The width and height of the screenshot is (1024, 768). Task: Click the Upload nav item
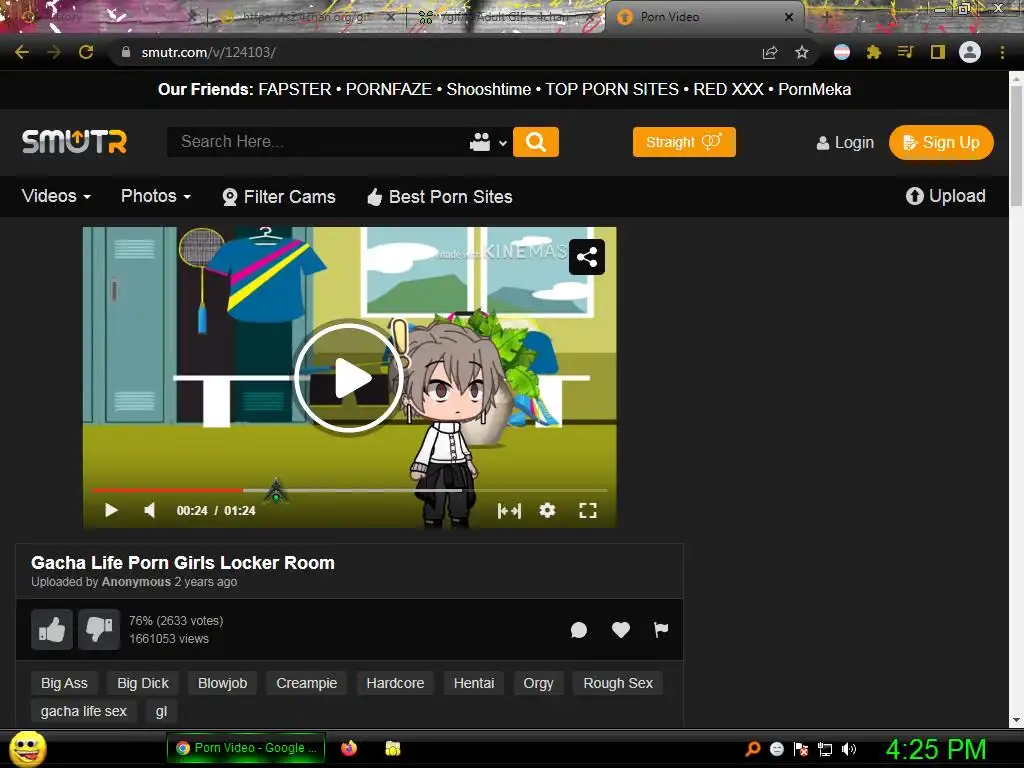click(945, 196)
